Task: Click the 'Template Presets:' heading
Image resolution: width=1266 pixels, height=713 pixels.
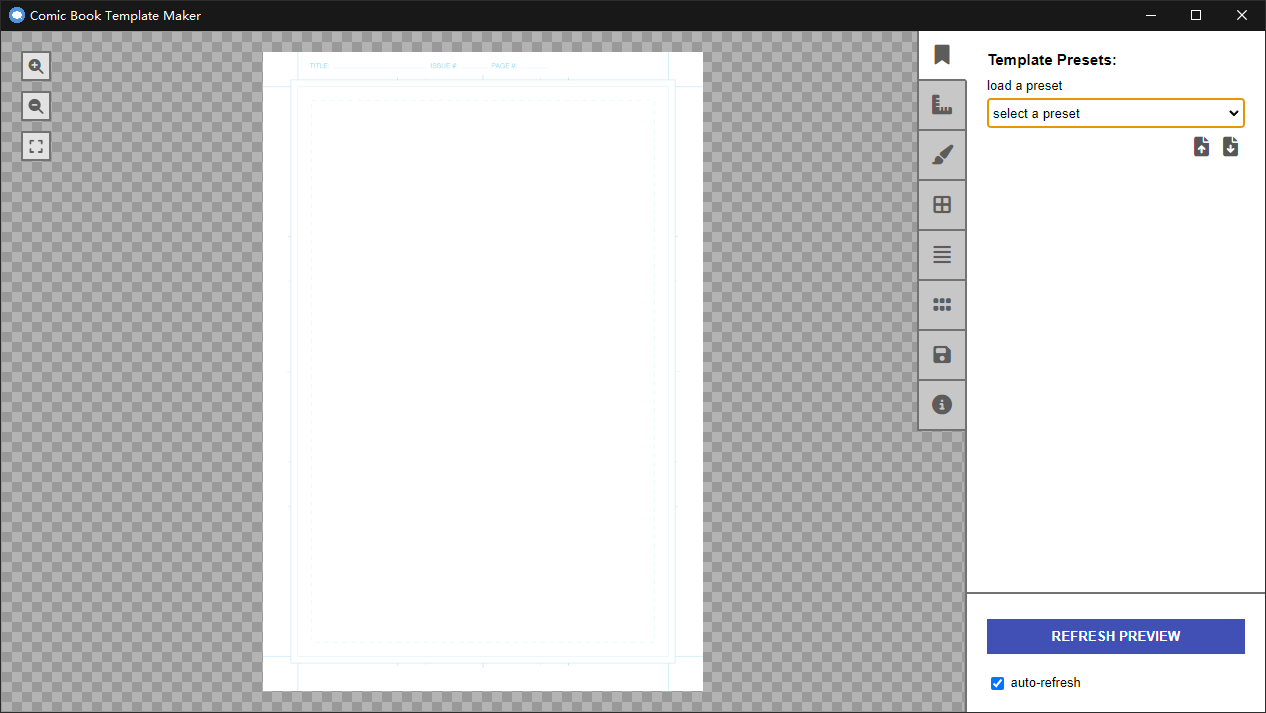Action: [1052, 60]
